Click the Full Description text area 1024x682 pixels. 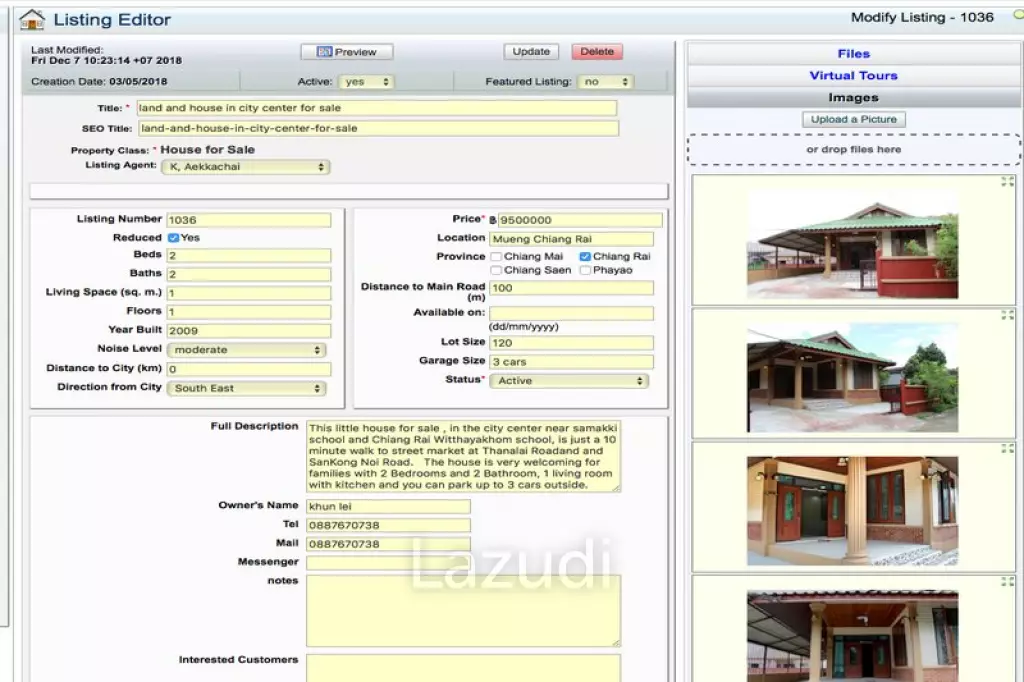point(464,457)
